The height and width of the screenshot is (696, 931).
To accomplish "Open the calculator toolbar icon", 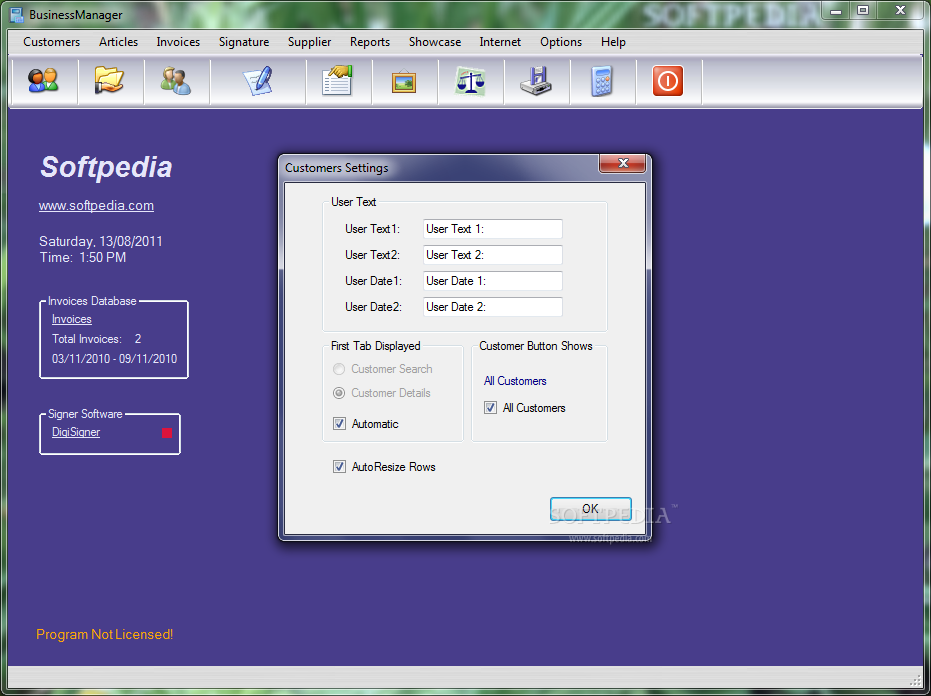I will click(601, 81).
